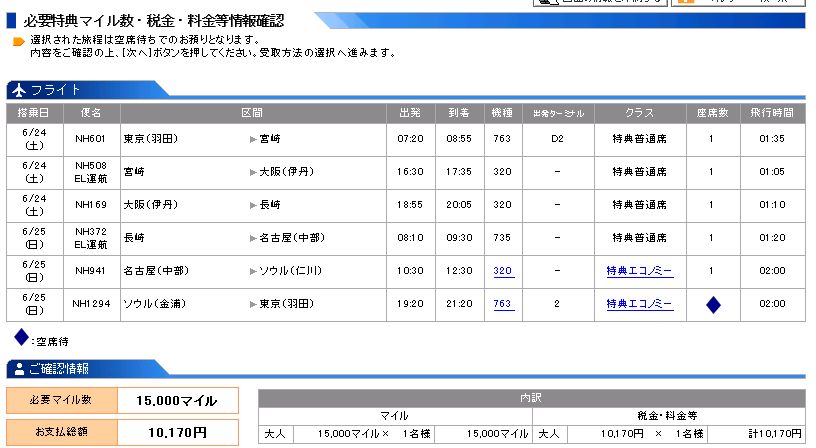This screenshot has width=816, height=448.
Task: Open aircraft link 320 for flight NH941
Action: coord(502,271)
